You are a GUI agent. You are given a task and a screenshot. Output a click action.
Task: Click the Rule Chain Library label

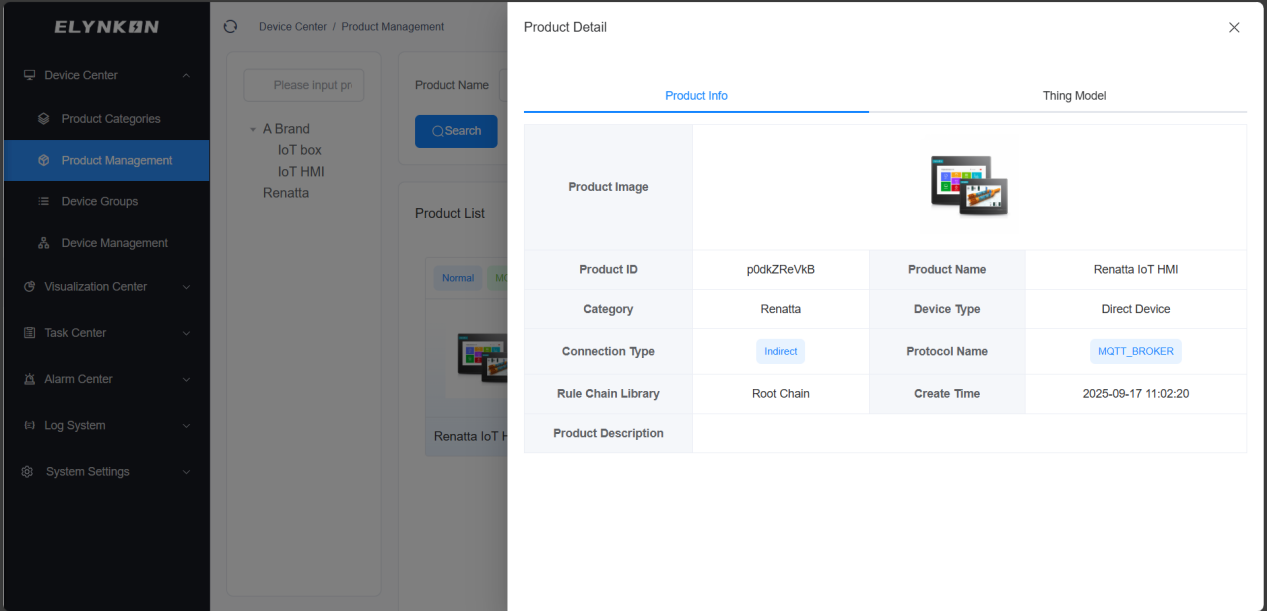click(608, 394)
